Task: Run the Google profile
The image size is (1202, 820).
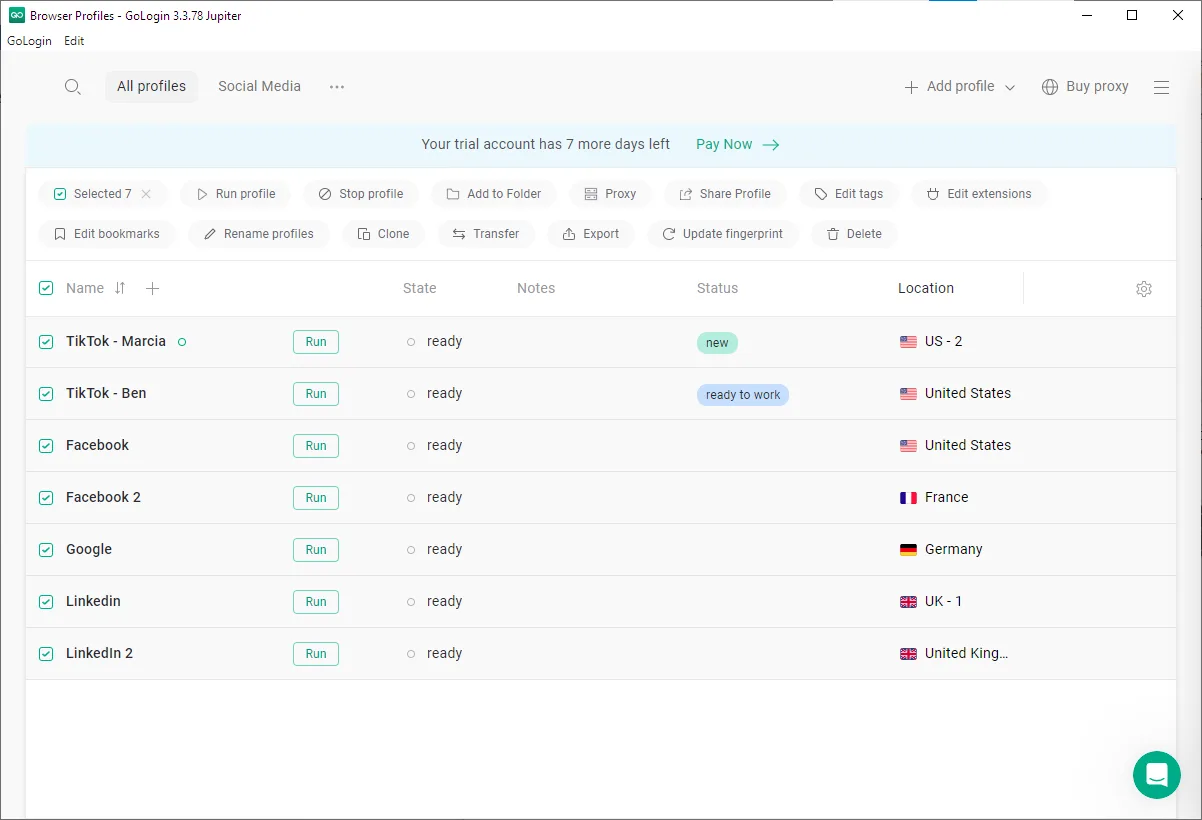Action: (x=316, y=550)
